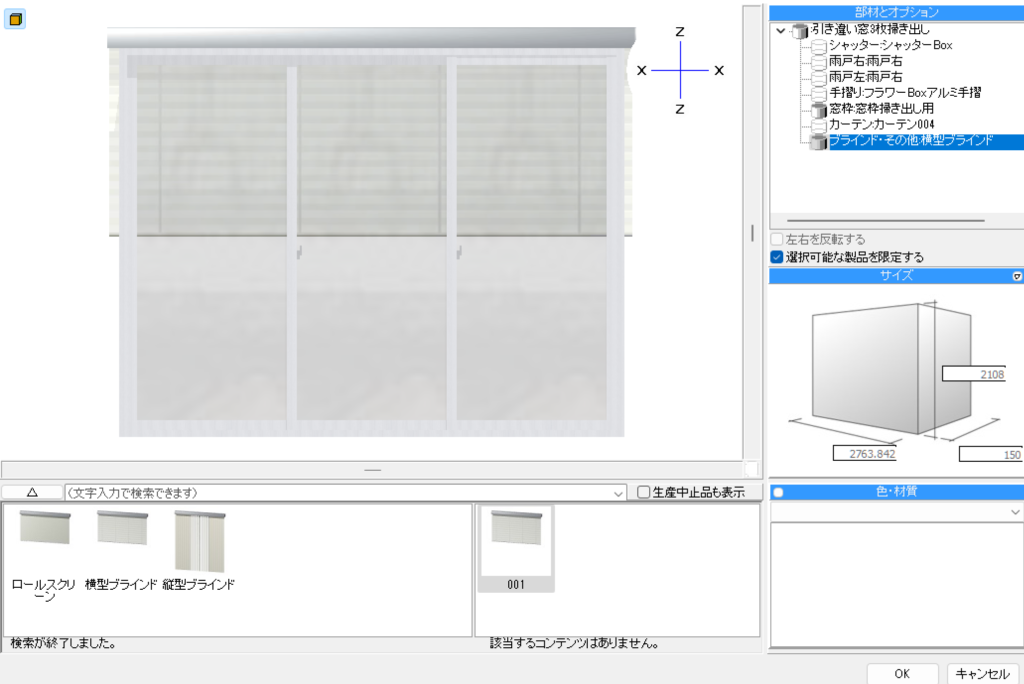Select シャッター:シャッターBox tree item
1024x684 pixels.
pyautogui.click(x=890, y=46)
